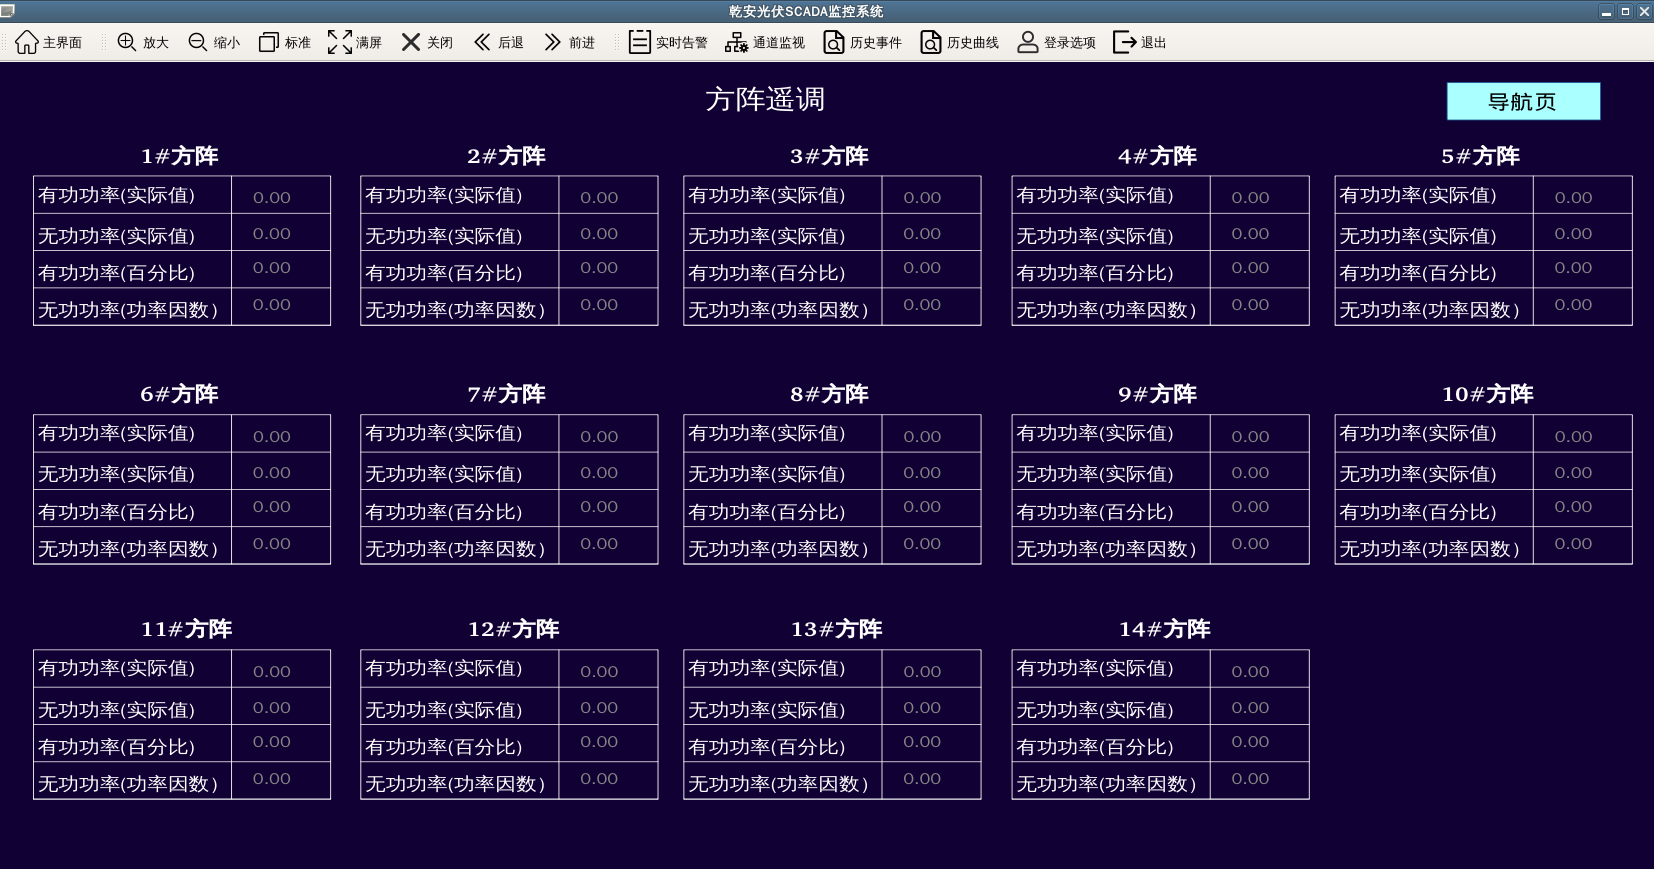Click the 8#方阵 heading

(830, 394)
